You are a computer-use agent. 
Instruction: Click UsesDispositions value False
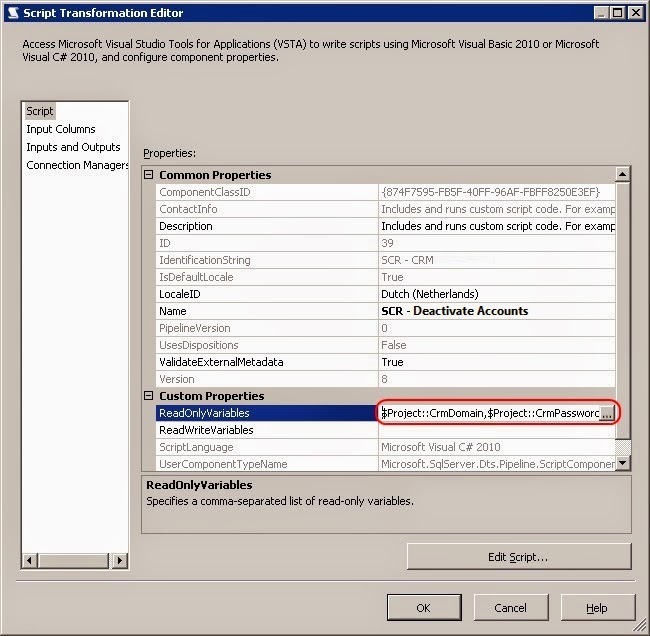click(393, 345)
